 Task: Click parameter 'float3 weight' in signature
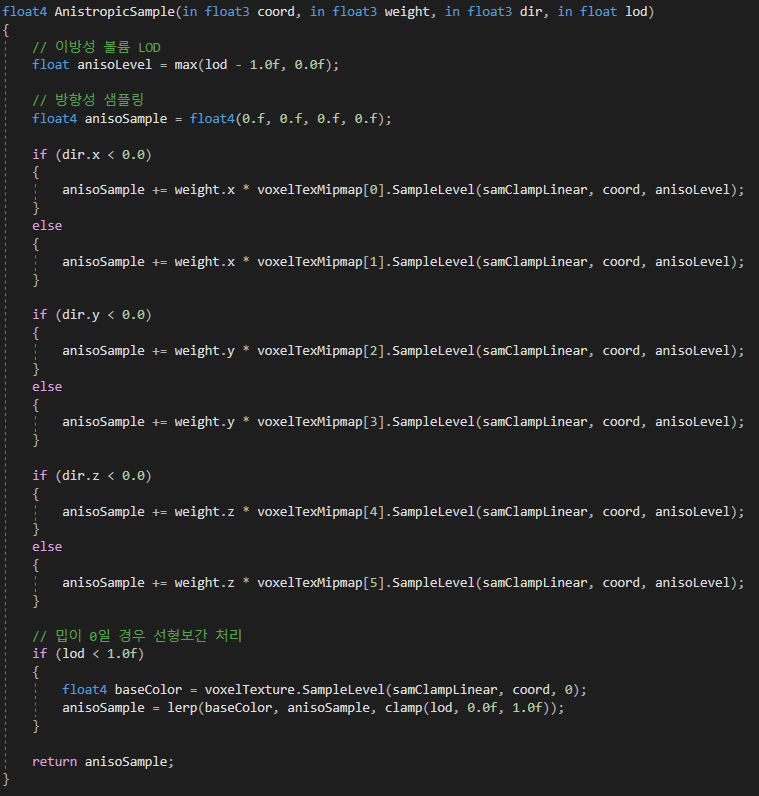(x=381, y=12)
